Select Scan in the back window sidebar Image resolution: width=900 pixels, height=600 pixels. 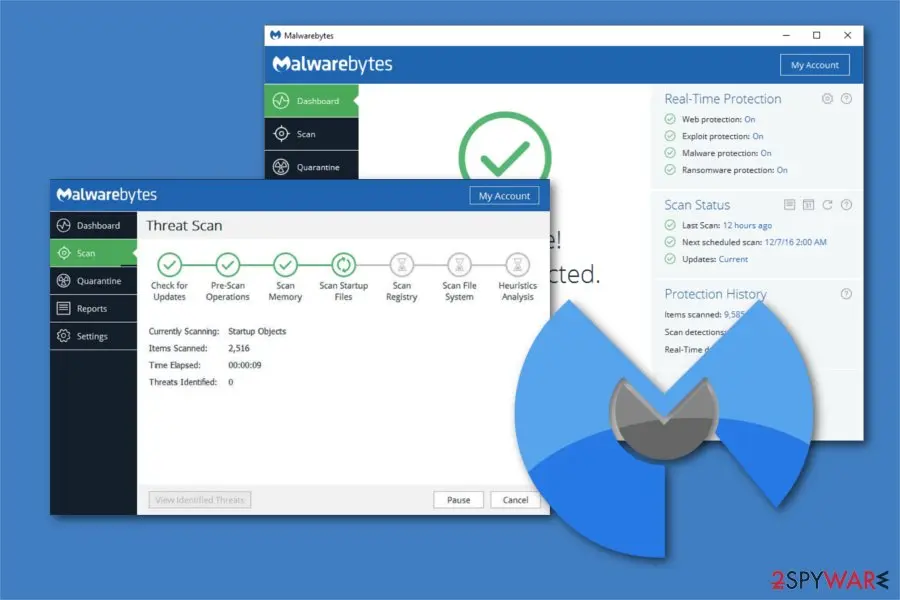tap(311, 134)
